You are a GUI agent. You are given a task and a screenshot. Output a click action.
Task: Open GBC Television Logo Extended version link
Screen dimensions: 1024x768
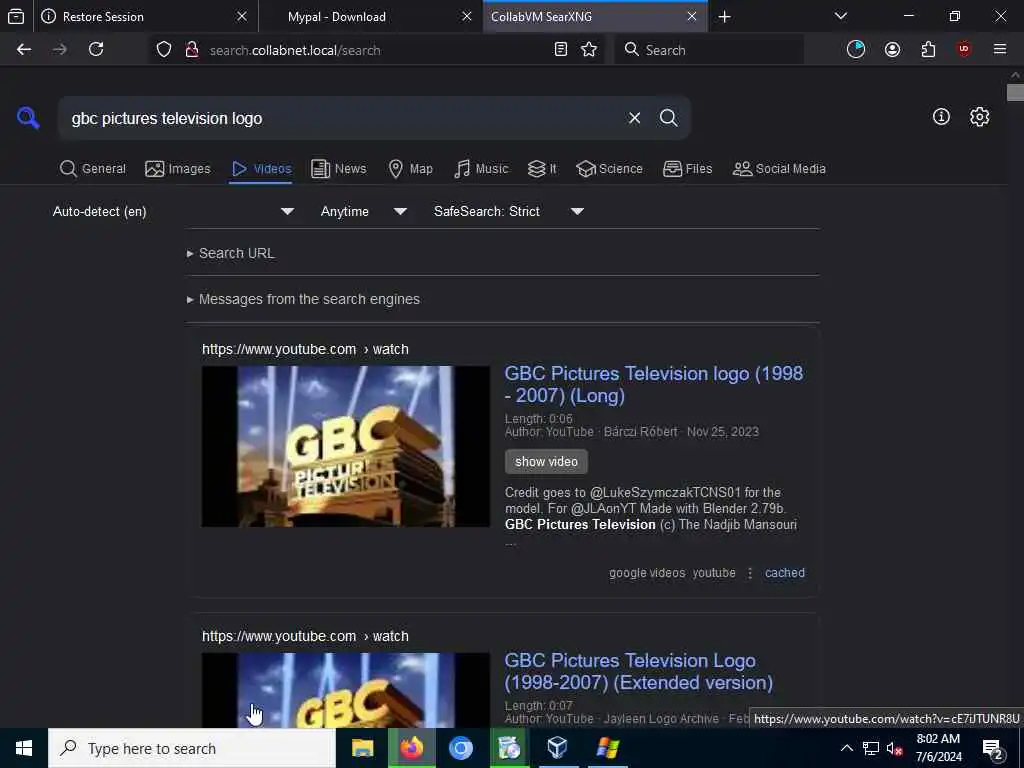pos(639,671)
